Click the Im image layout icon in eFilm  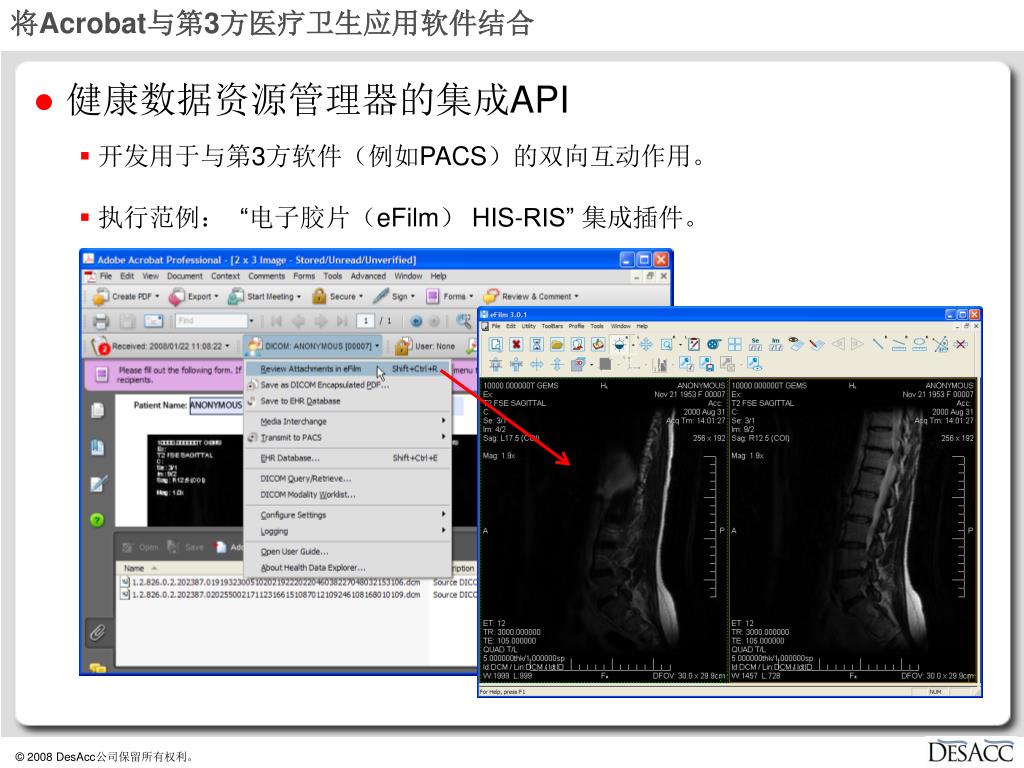pyautogui.click(x=776, y=344)
